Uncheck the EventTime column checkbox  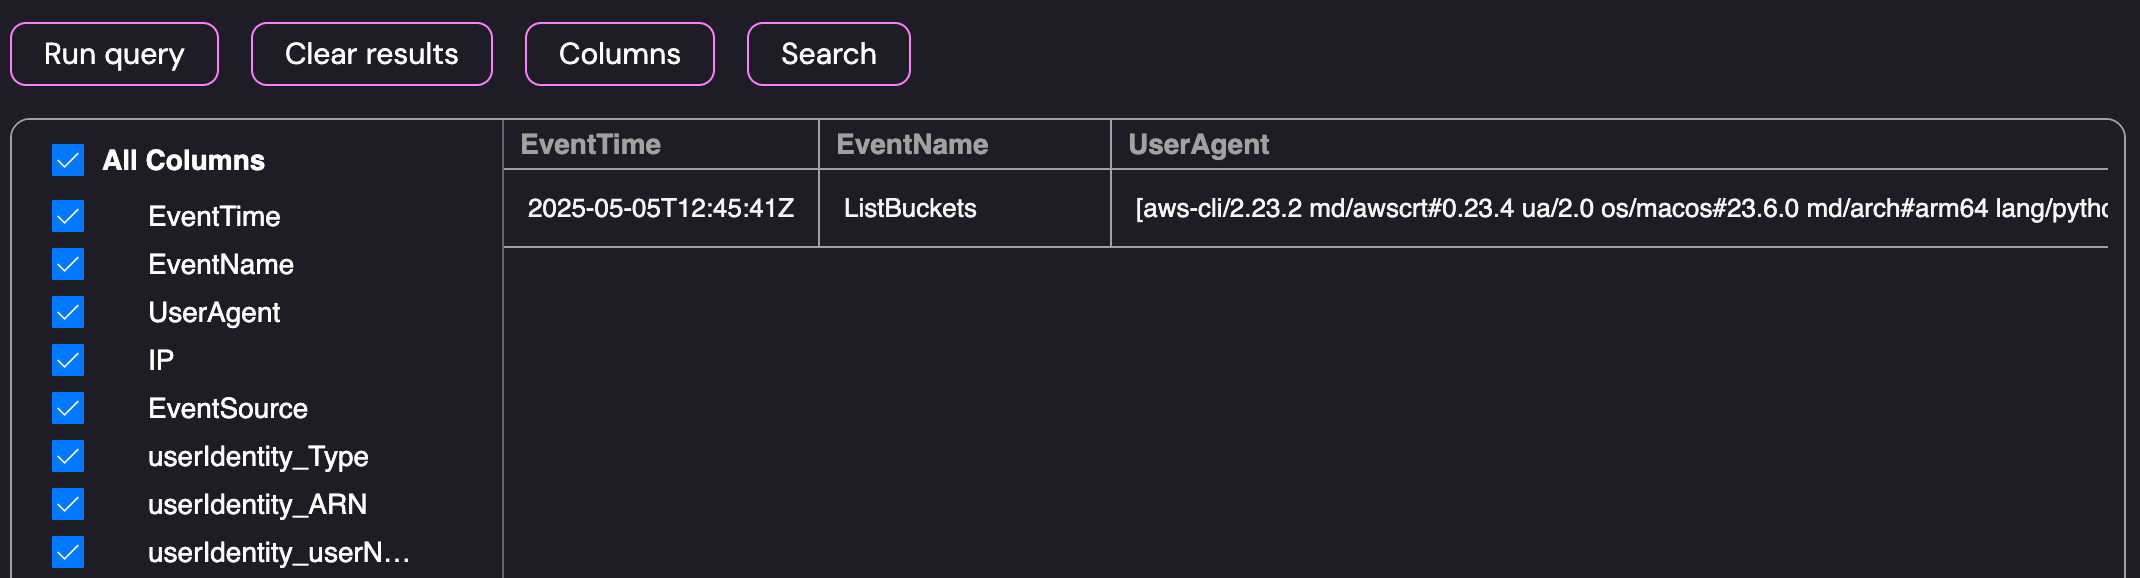coord(68,216)
